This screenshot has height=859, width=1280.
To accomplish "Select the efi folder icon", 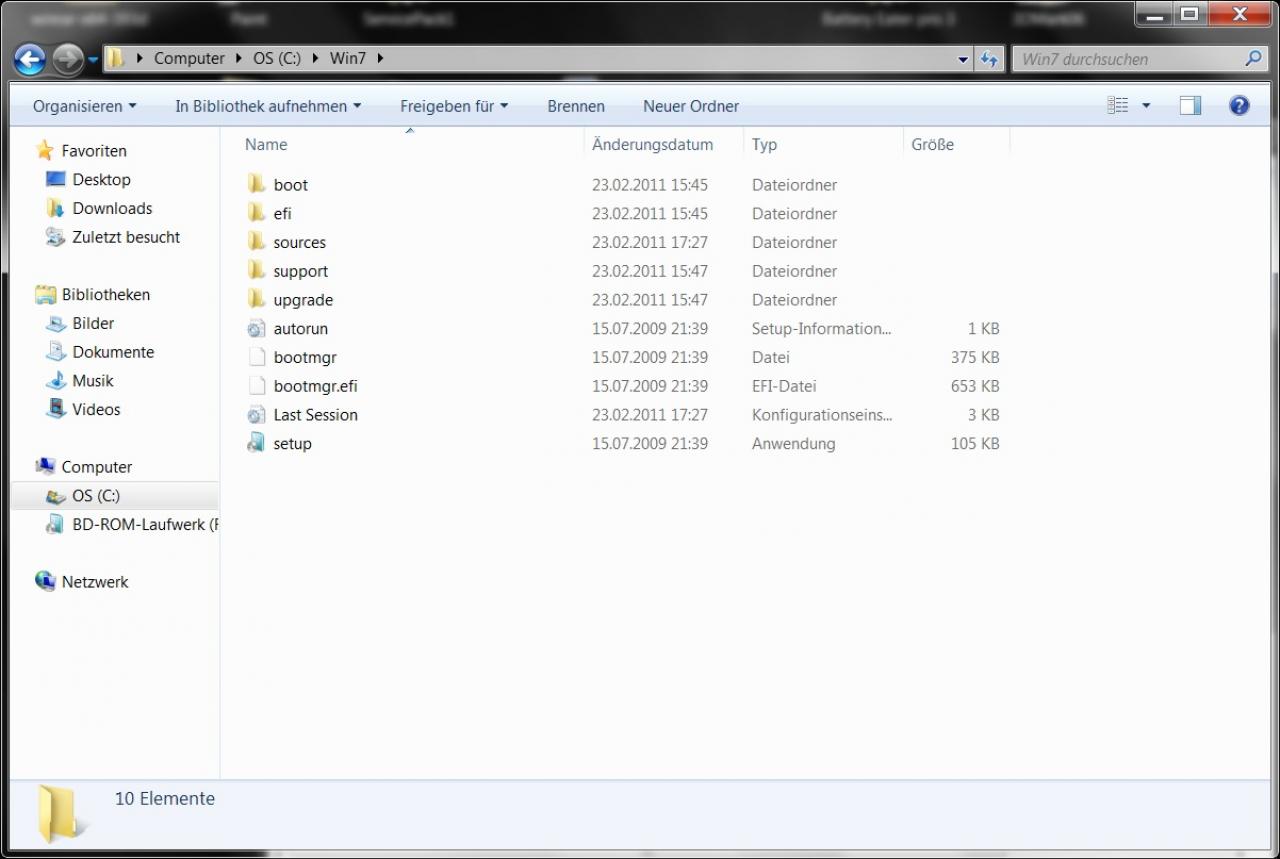I will coord(257,213).
